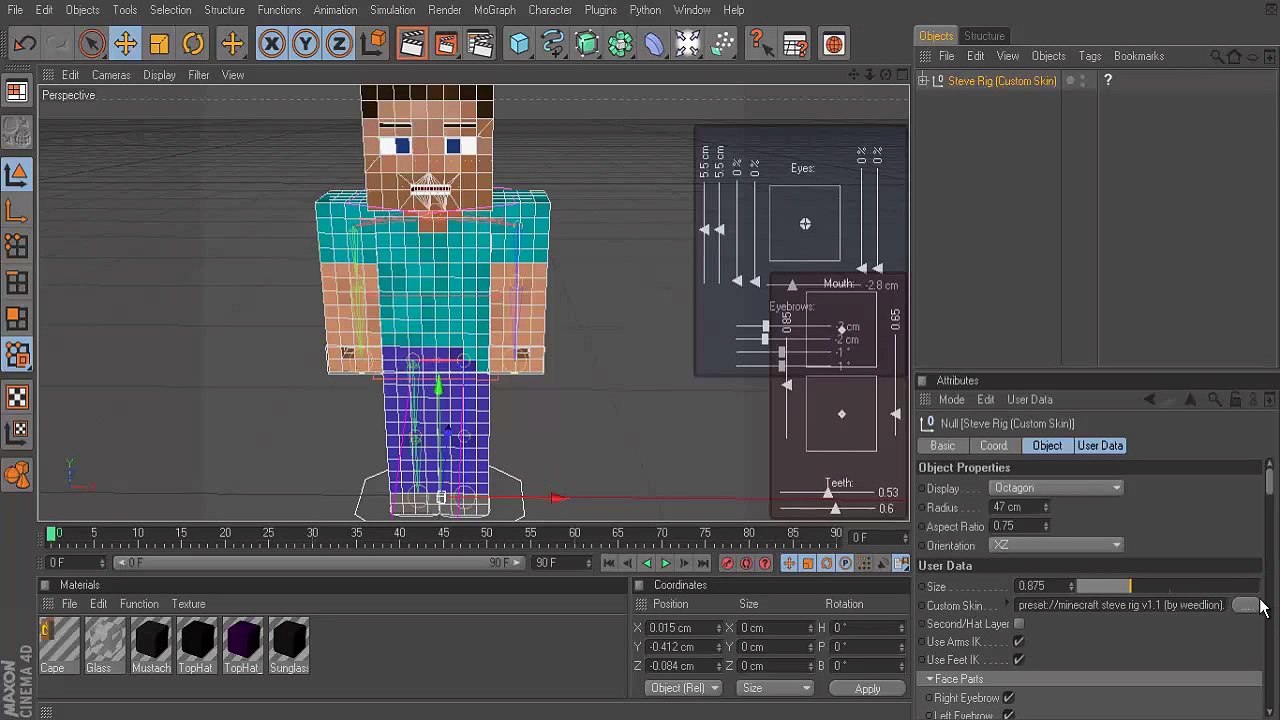Open the spline tools icon

coord(553,44)
